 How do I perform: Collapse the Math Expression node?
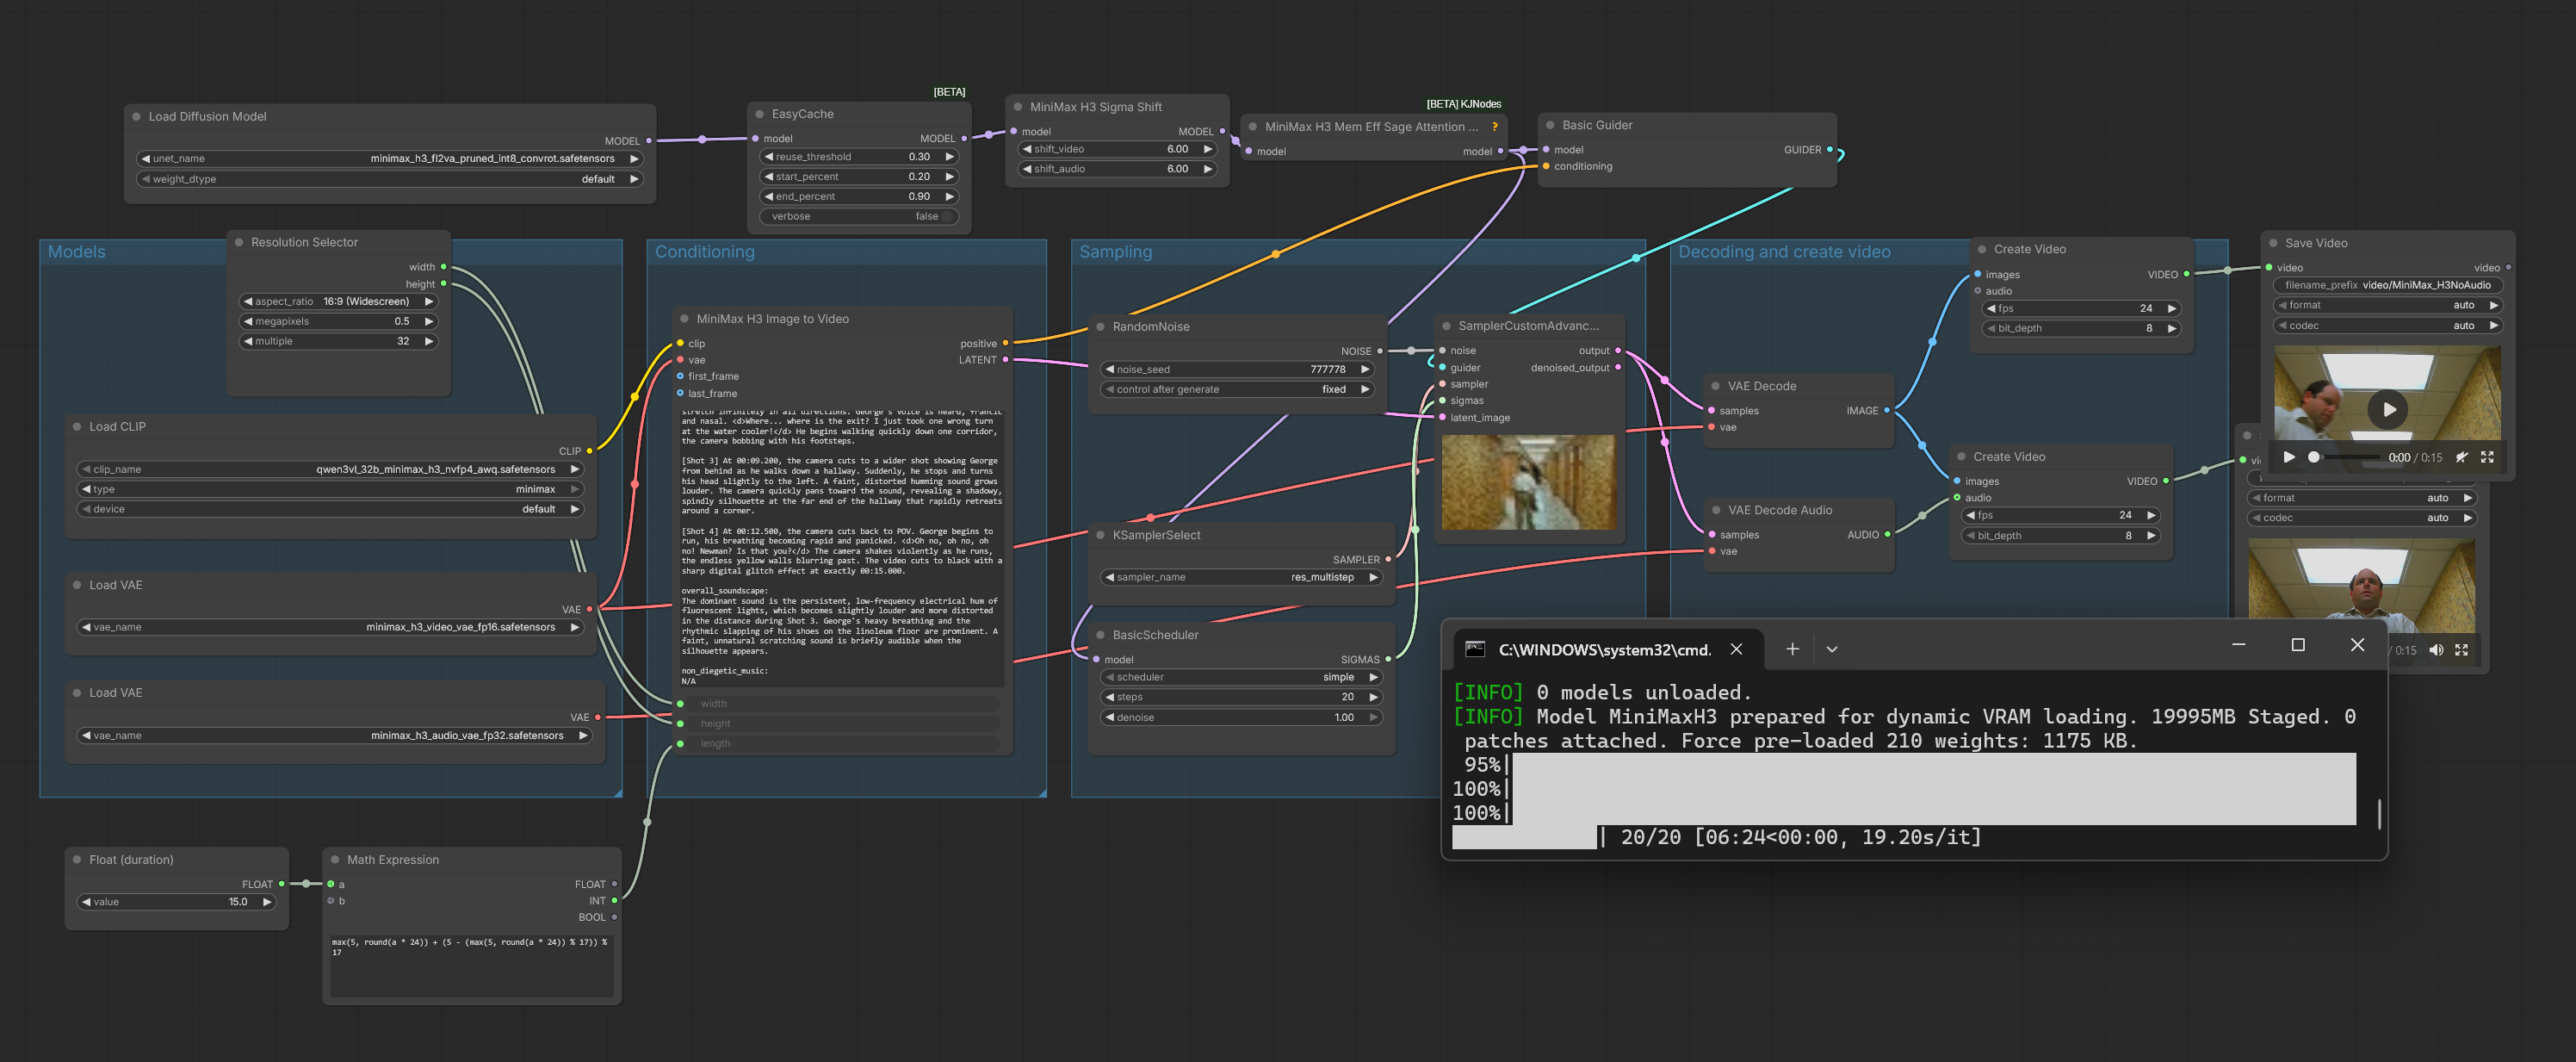click(334, 860)
